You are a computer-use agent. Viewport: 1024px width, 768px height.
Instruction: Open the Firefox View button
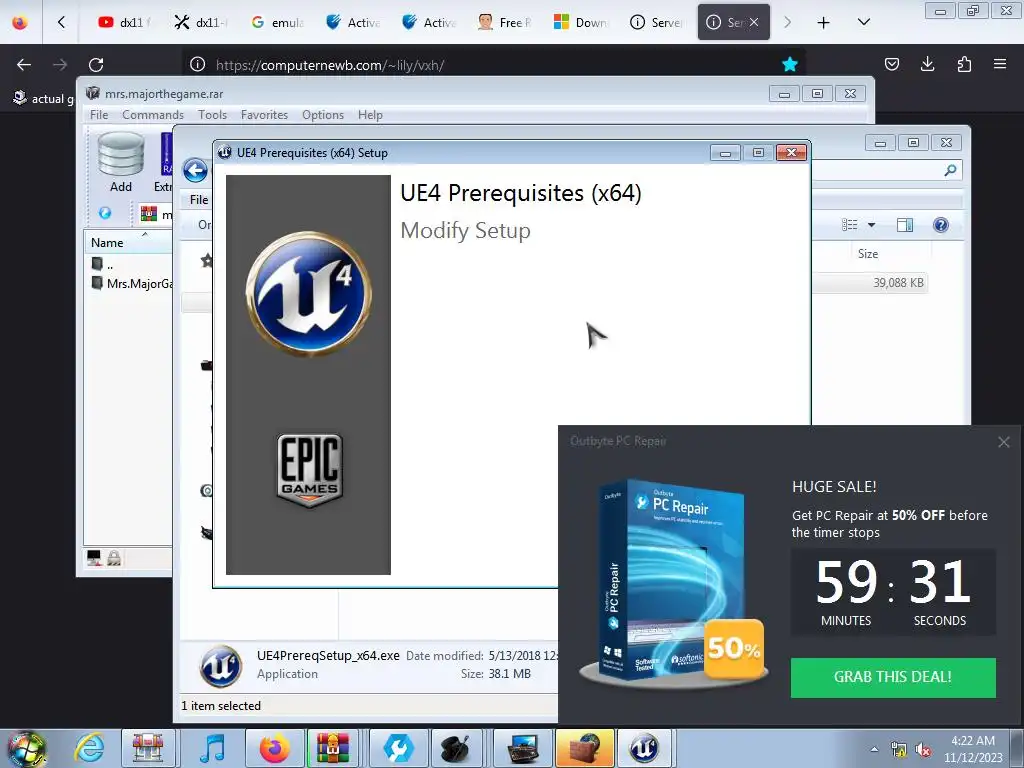pos(20,22)
